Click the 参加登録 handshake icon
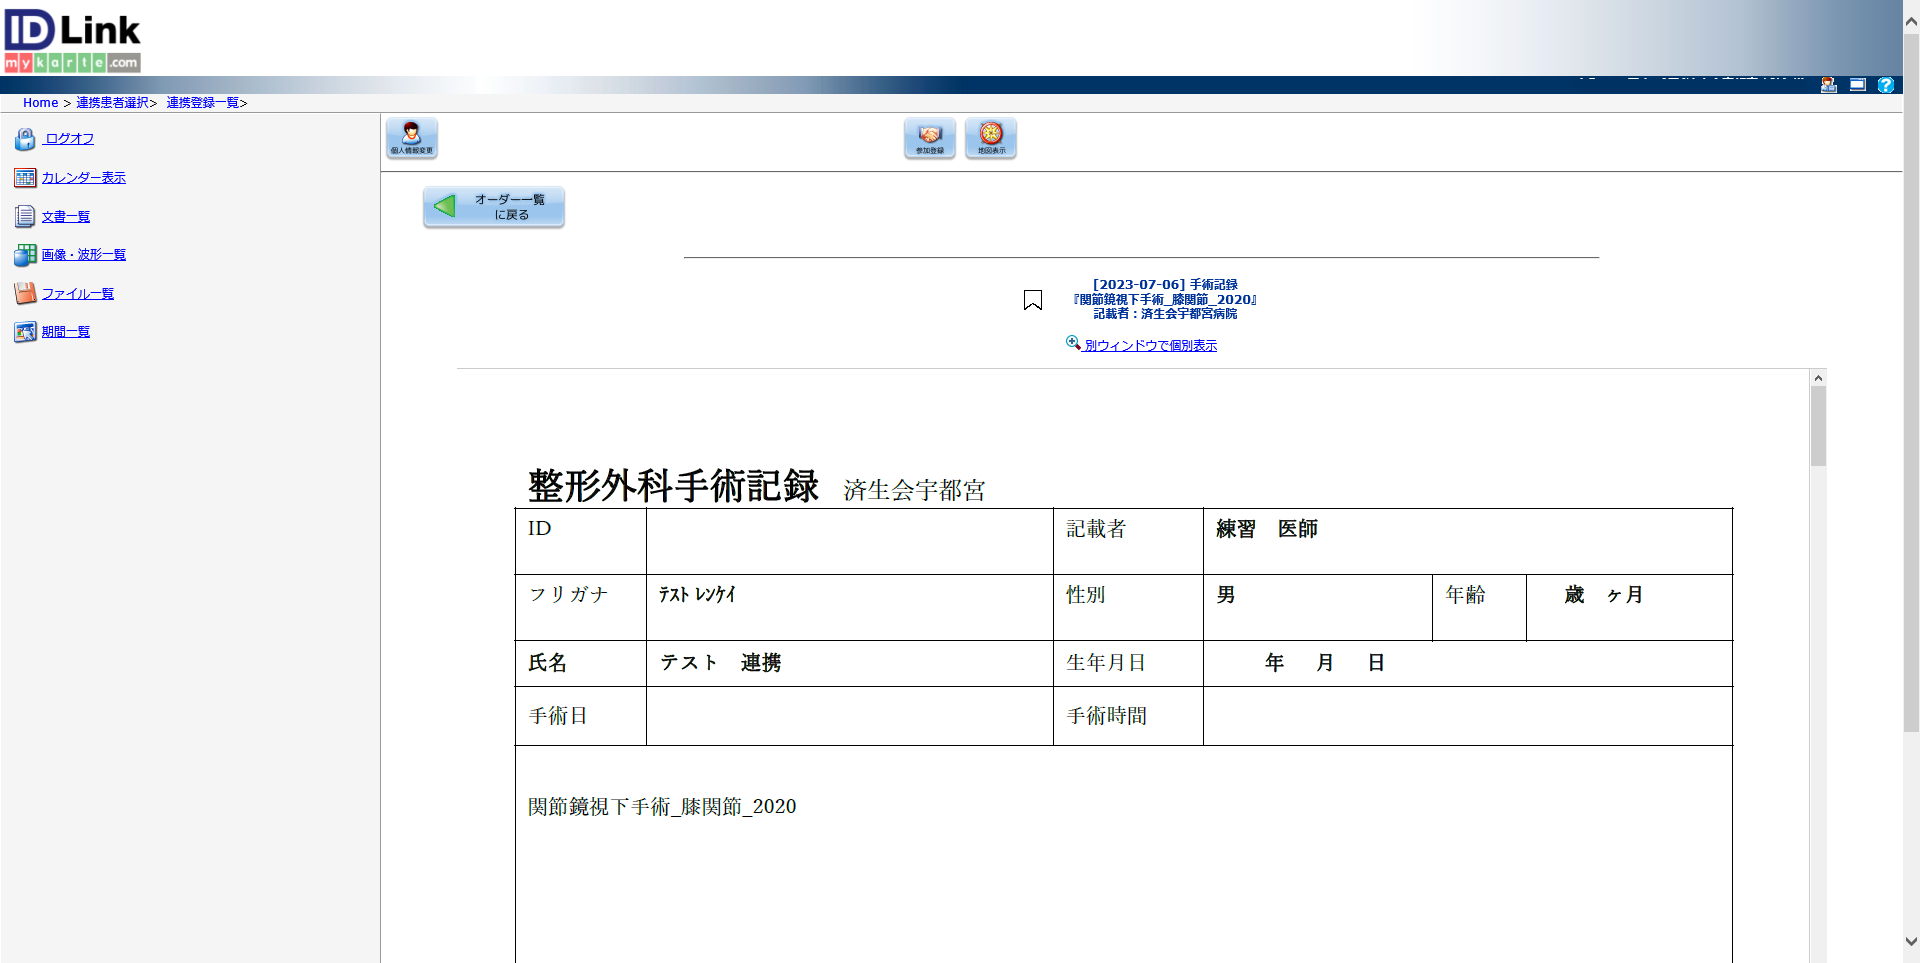The image size is (1920, 963). click(929, 138)
